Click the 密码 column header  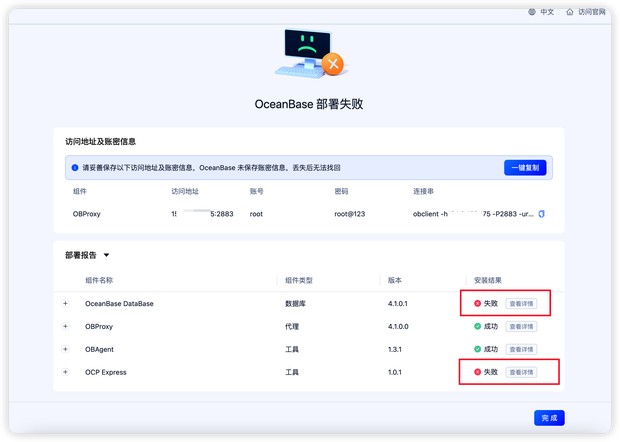click(x=341, y=191)
